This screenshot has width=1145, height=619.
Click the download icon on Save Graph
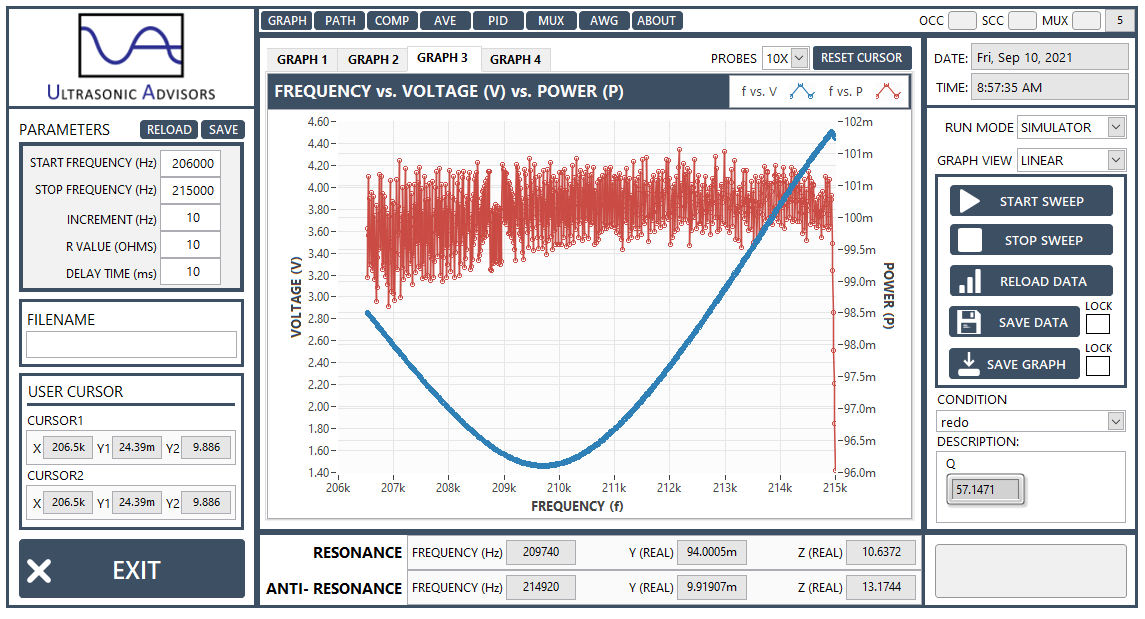(x=969, y=364)
